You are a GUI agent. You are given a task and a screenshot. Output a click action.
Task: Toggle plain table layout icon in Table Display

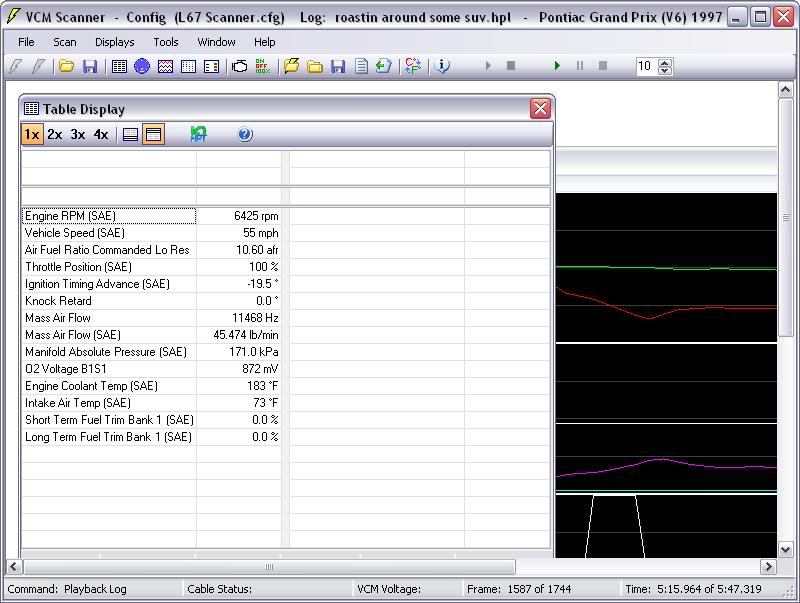tap(131, 135)
